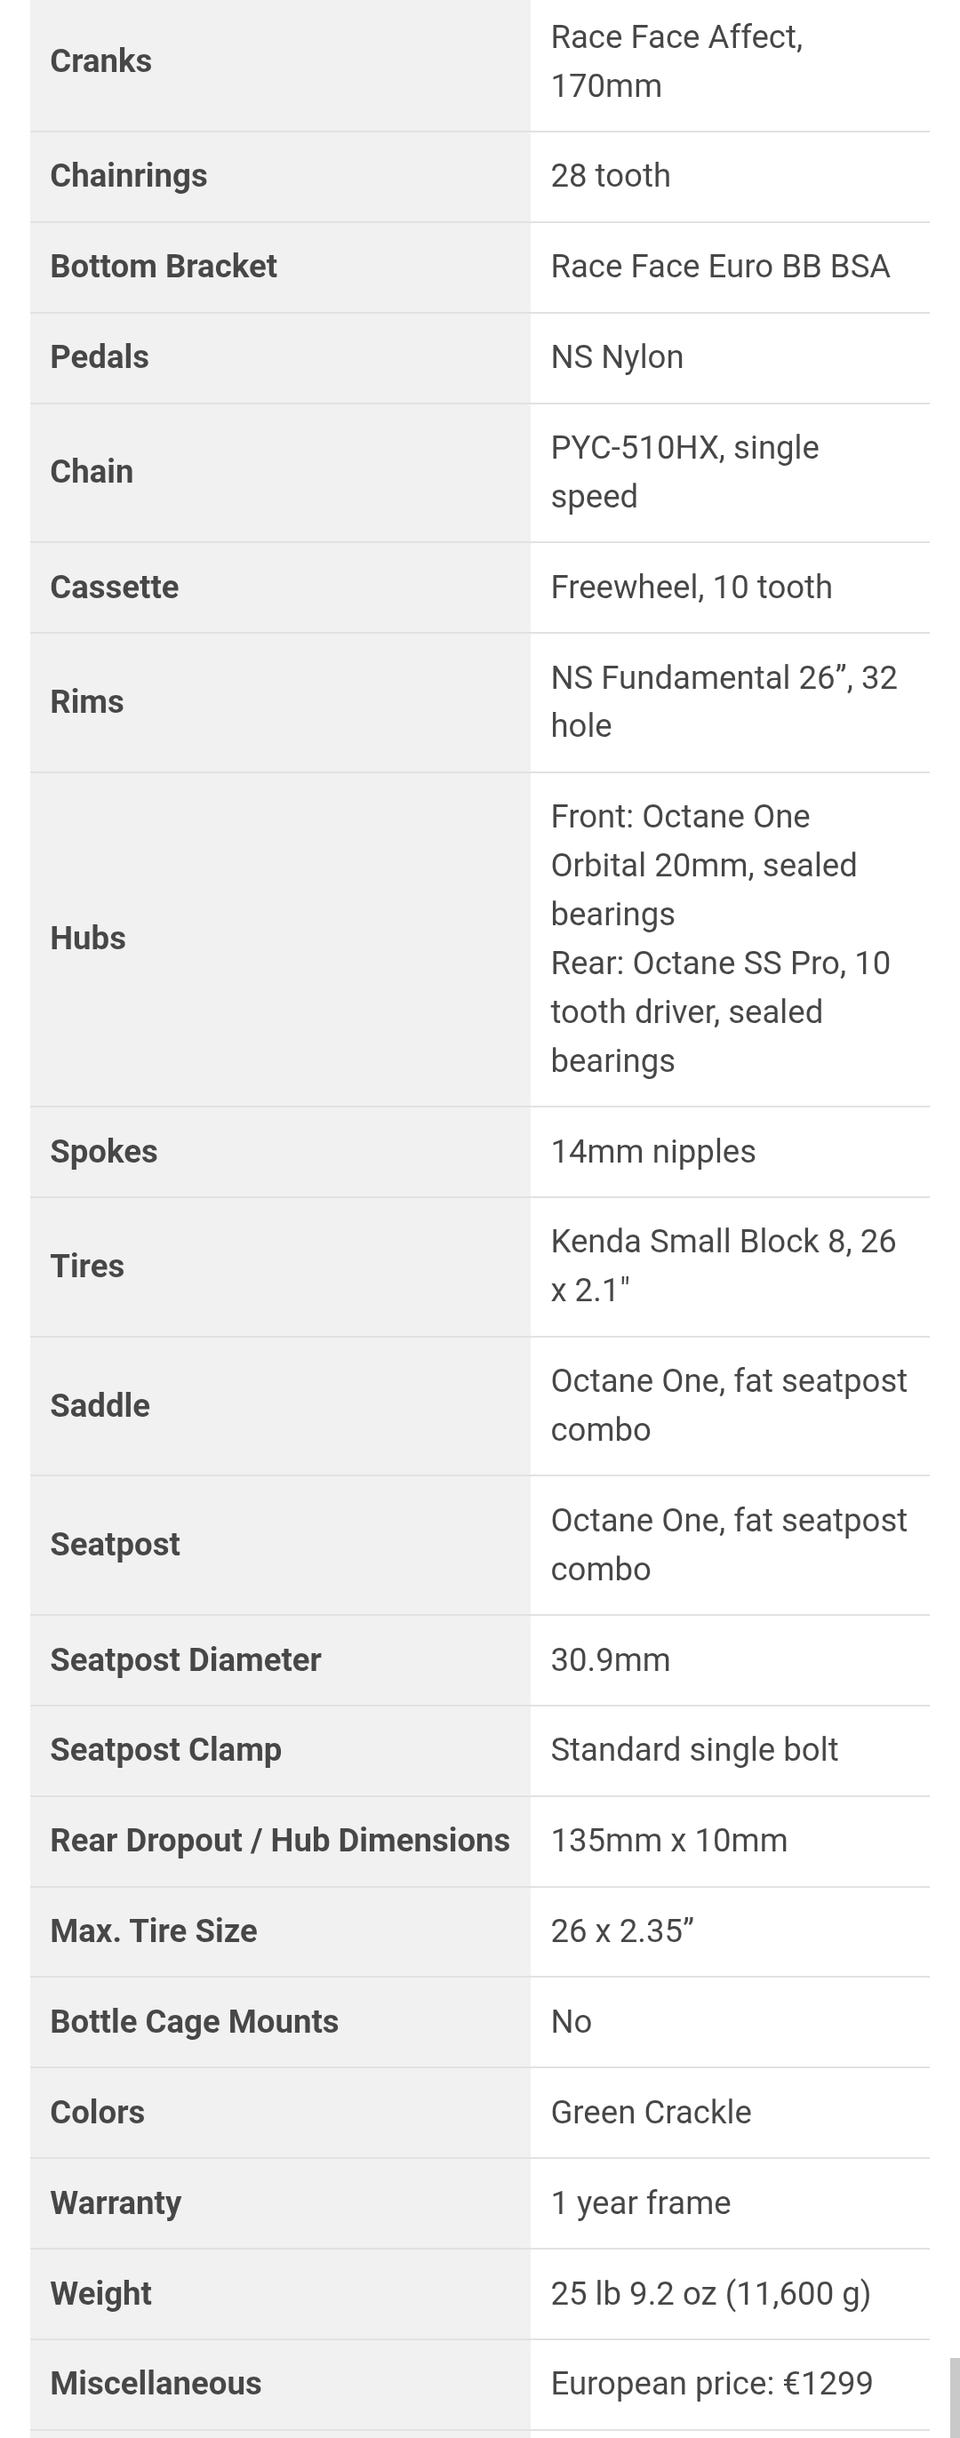960x2438 pixels.
Task: Click the Standard single bolt value
Action: pyautogui.click(x=694, y=1749)
